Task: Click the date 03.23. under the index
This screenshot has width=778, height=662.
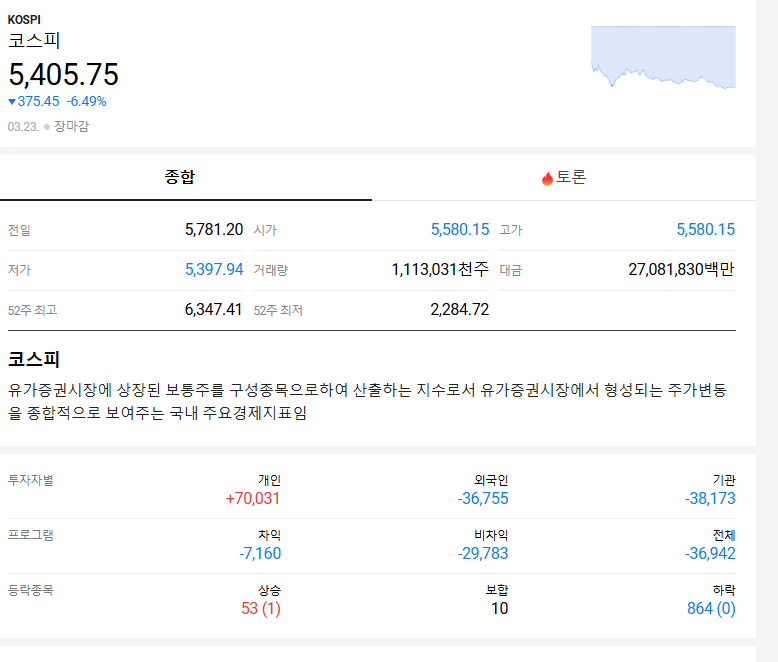Action: click(23, 127)
